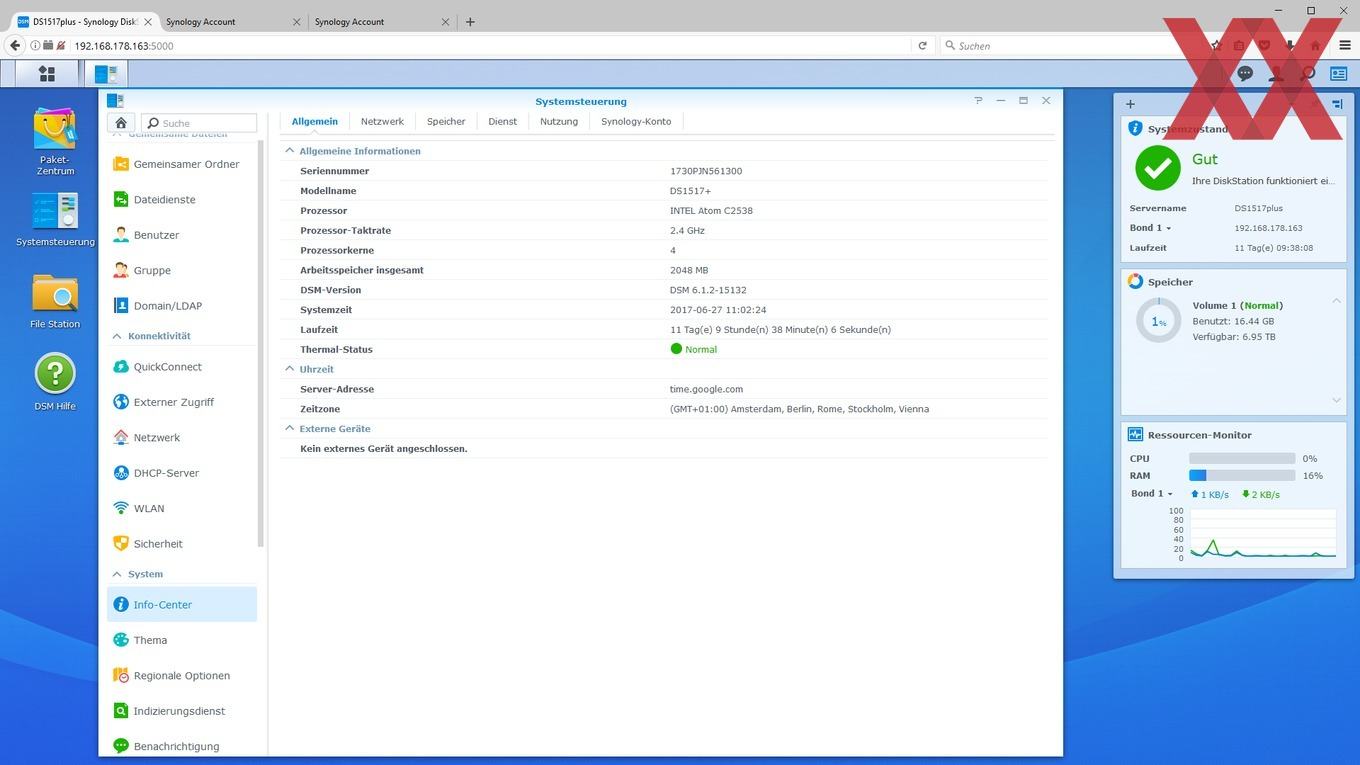Viewport: 1360px width, 765px height.
Task: Open QuickConnect settings
Action: coord(182,367)
